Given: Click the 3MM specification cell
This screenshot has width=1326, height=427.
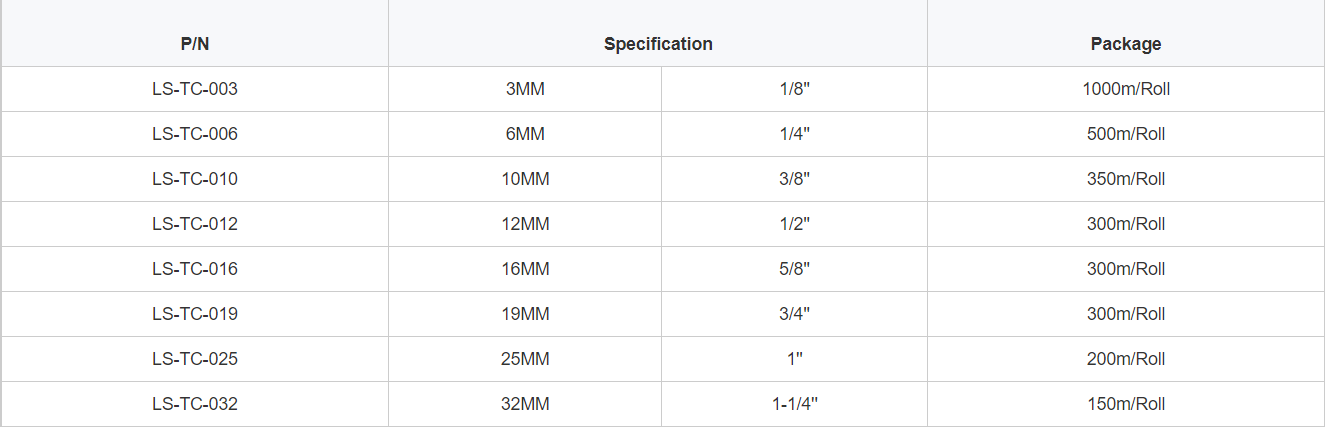Looking at the screenshot, I should [525, 89].
